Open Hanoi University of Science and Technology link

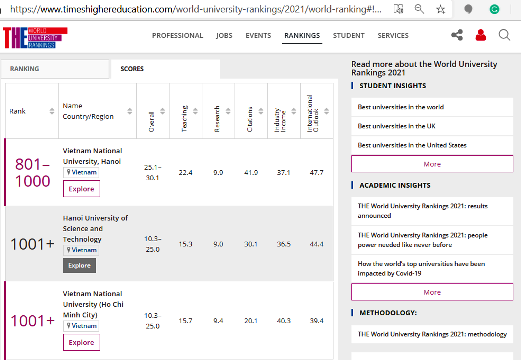click(95, 228)
